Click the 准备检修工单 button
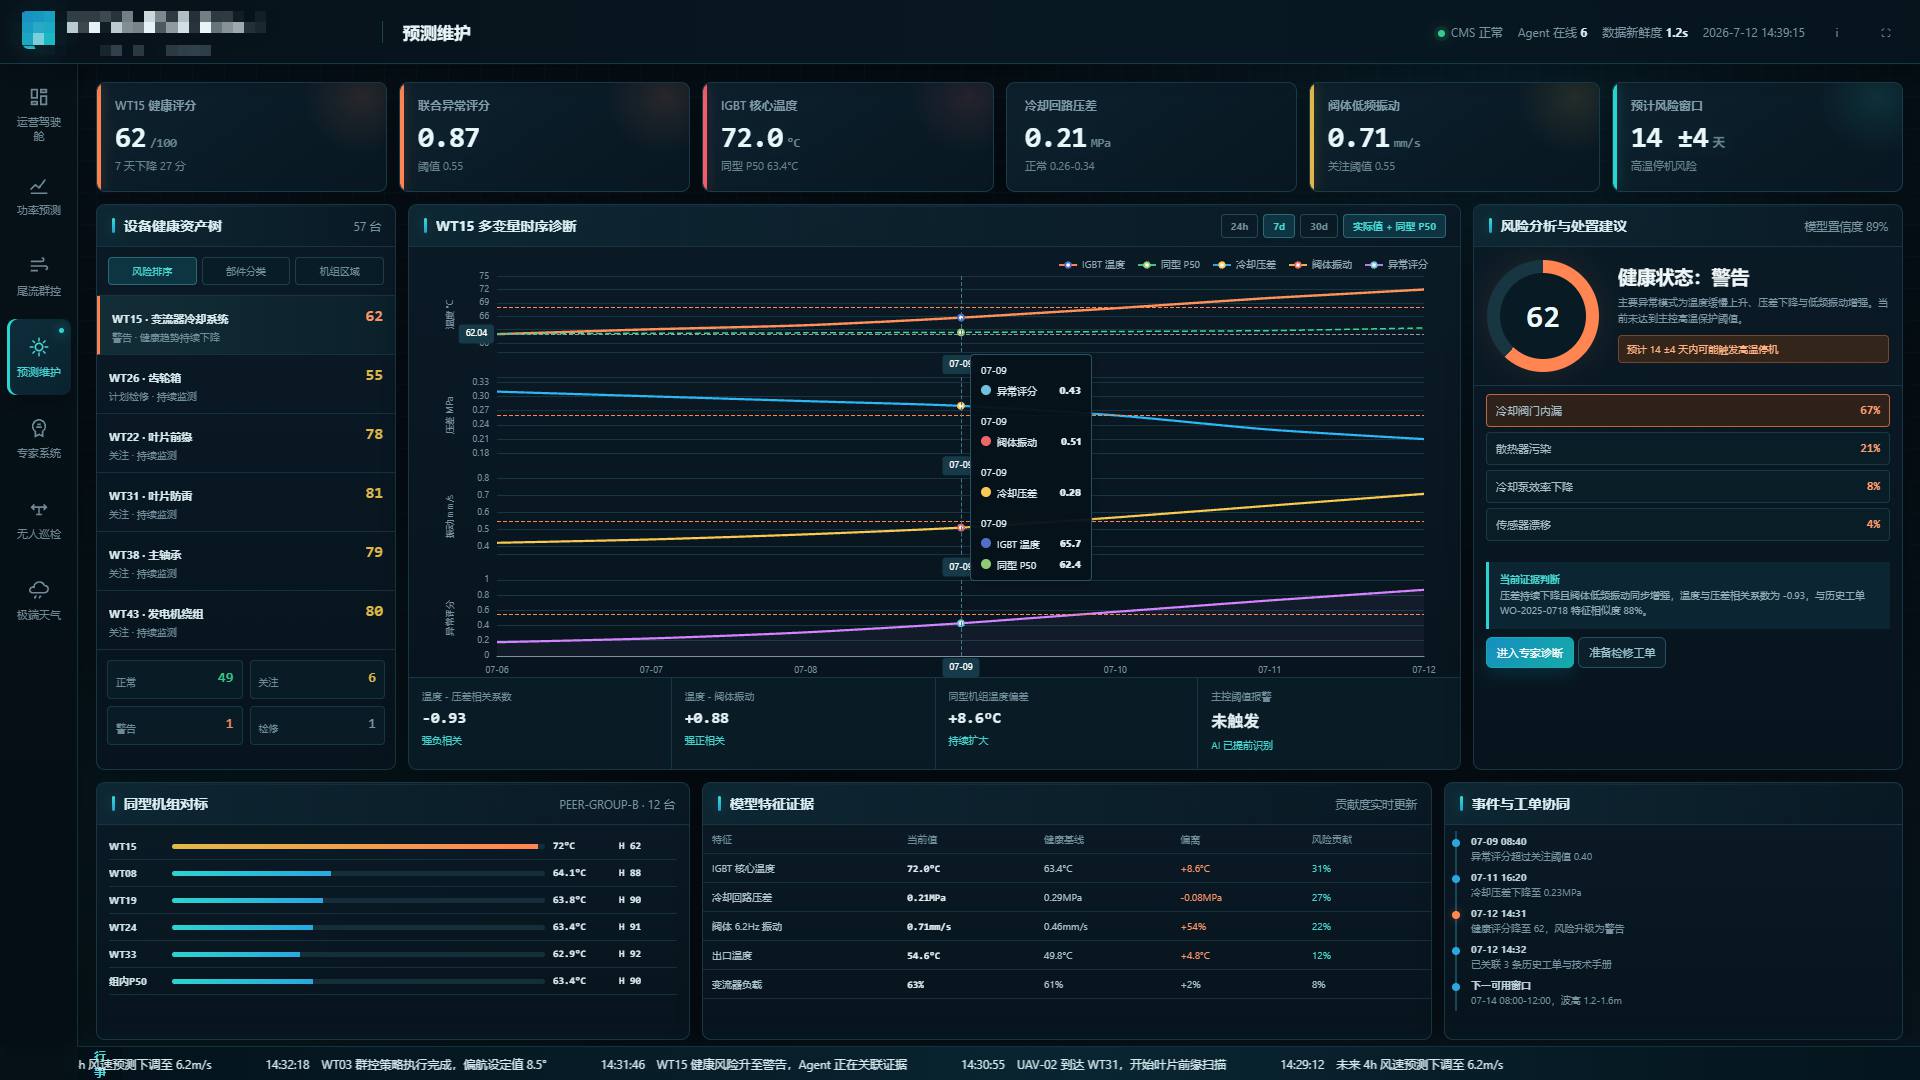 (x=1622, y=652)
